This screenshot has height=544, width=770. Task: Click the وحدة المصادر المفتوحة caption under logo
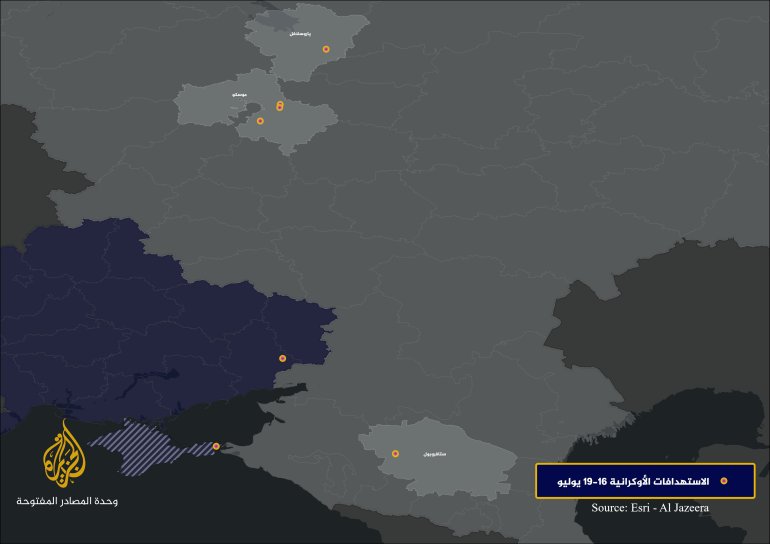pos(67,501)
